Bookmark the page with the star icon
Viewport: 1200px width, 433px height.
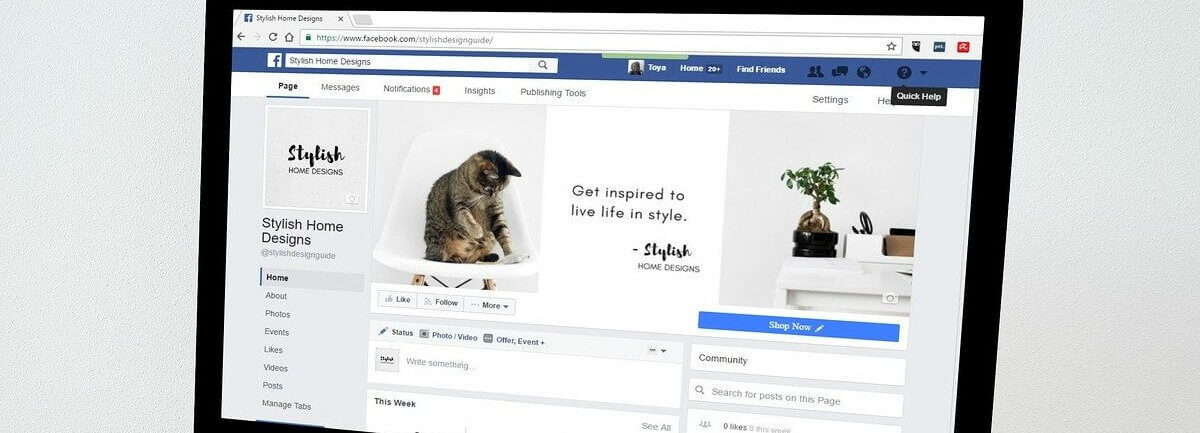click(x=891, y=46)
